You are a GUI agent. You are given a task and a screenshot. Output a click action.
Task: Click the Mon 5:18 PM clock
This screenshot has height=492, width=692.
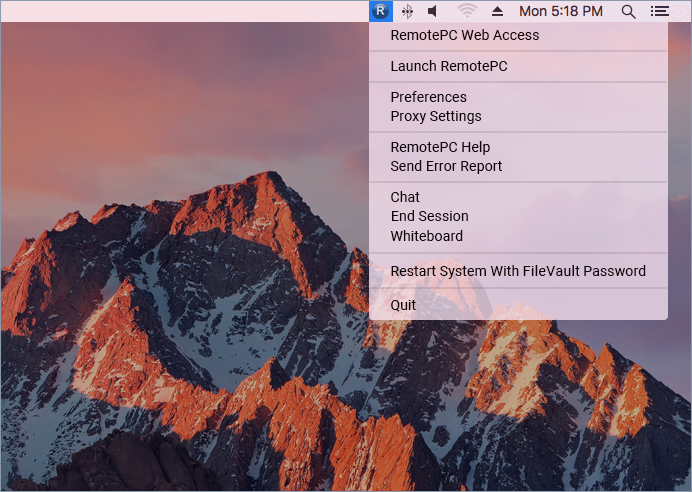pyautogui.click(x=561, y=11)
